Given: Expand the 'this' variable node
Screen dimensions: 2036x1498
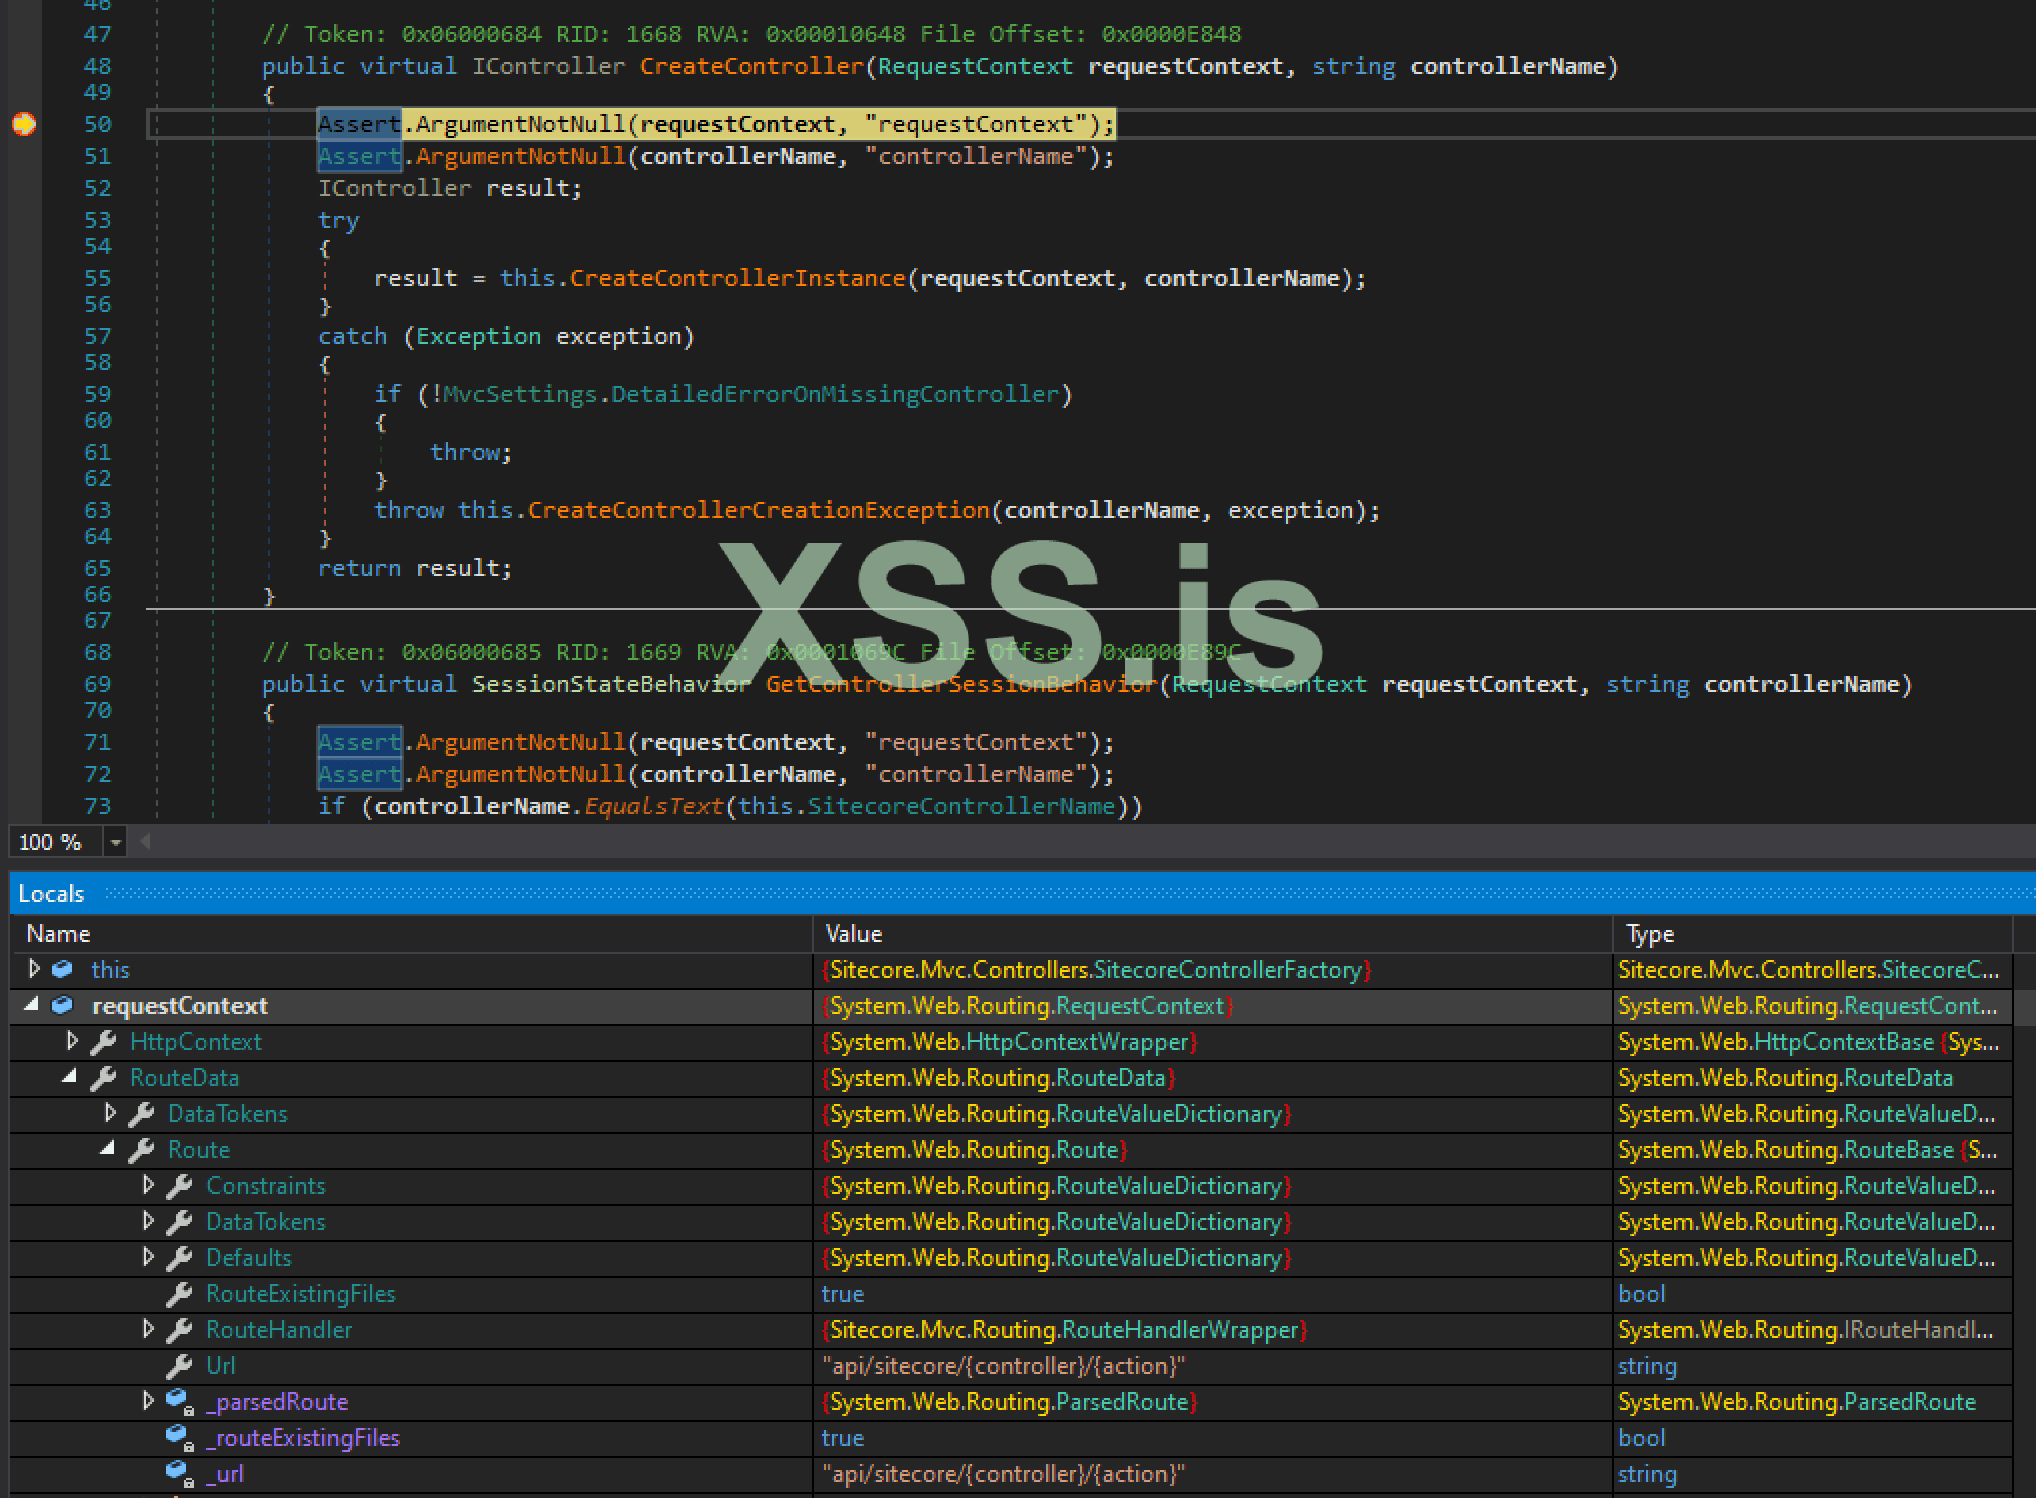Looking at the screenshot, I should click(34, 969).
